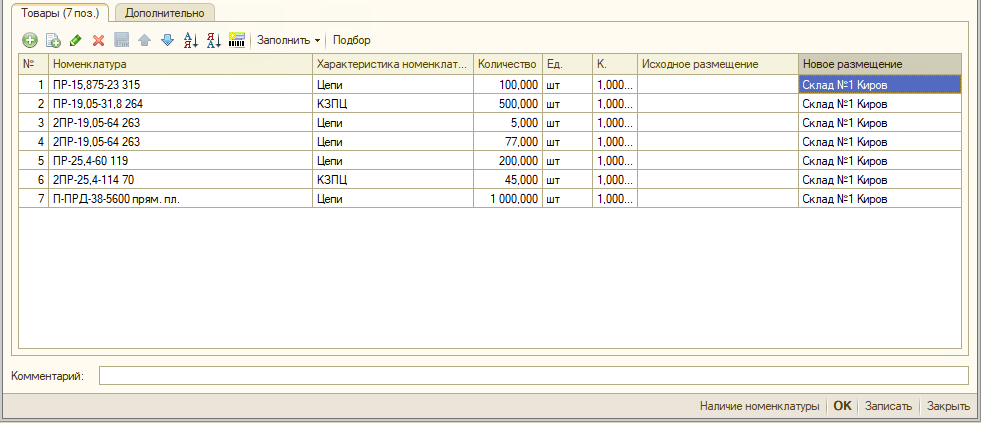Viewport: 981px width, 423px height.
Task: Click the Новое размещение column header
Action: click(x=880, y=64)
